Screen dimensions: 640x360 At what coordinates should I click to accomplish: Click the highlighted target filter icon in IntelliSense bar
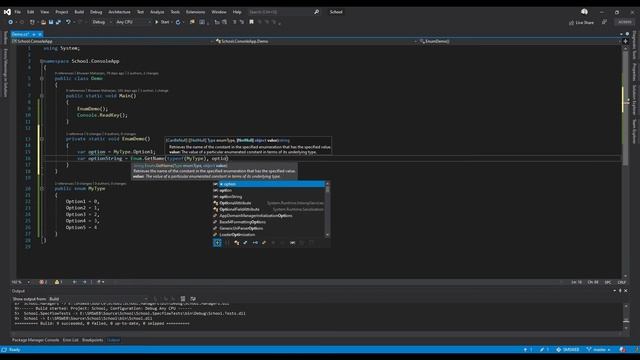tap(217, 242)
